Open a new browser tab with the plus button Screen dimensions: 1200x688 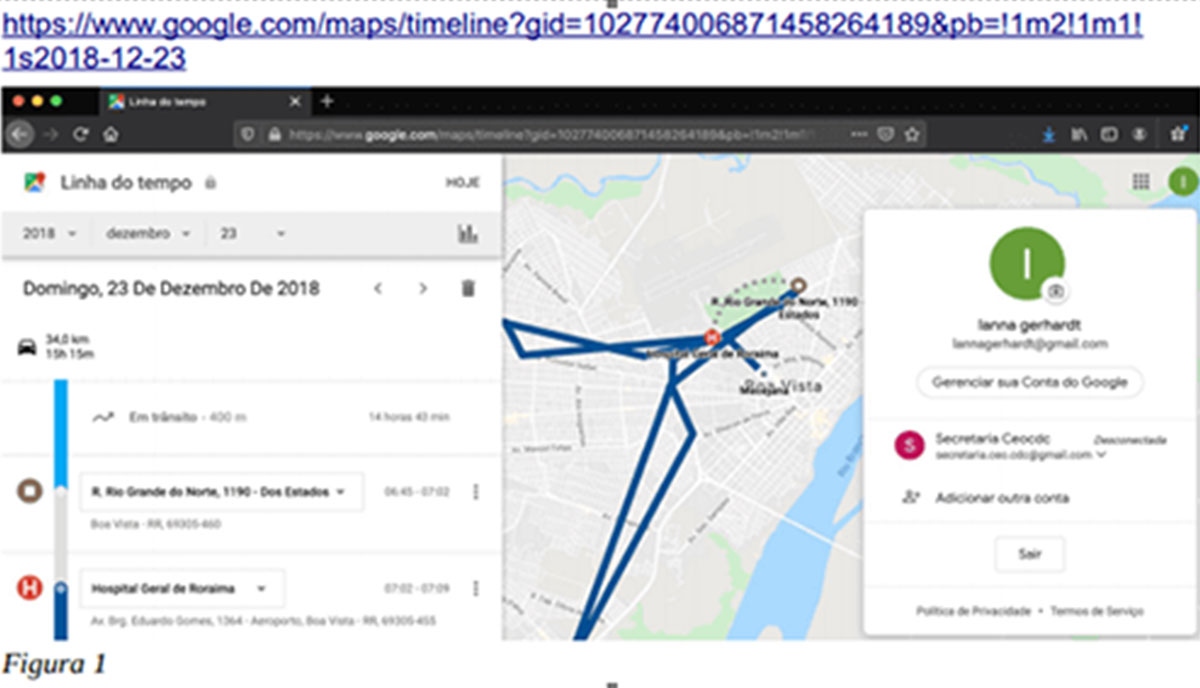[x=327, y=102]
